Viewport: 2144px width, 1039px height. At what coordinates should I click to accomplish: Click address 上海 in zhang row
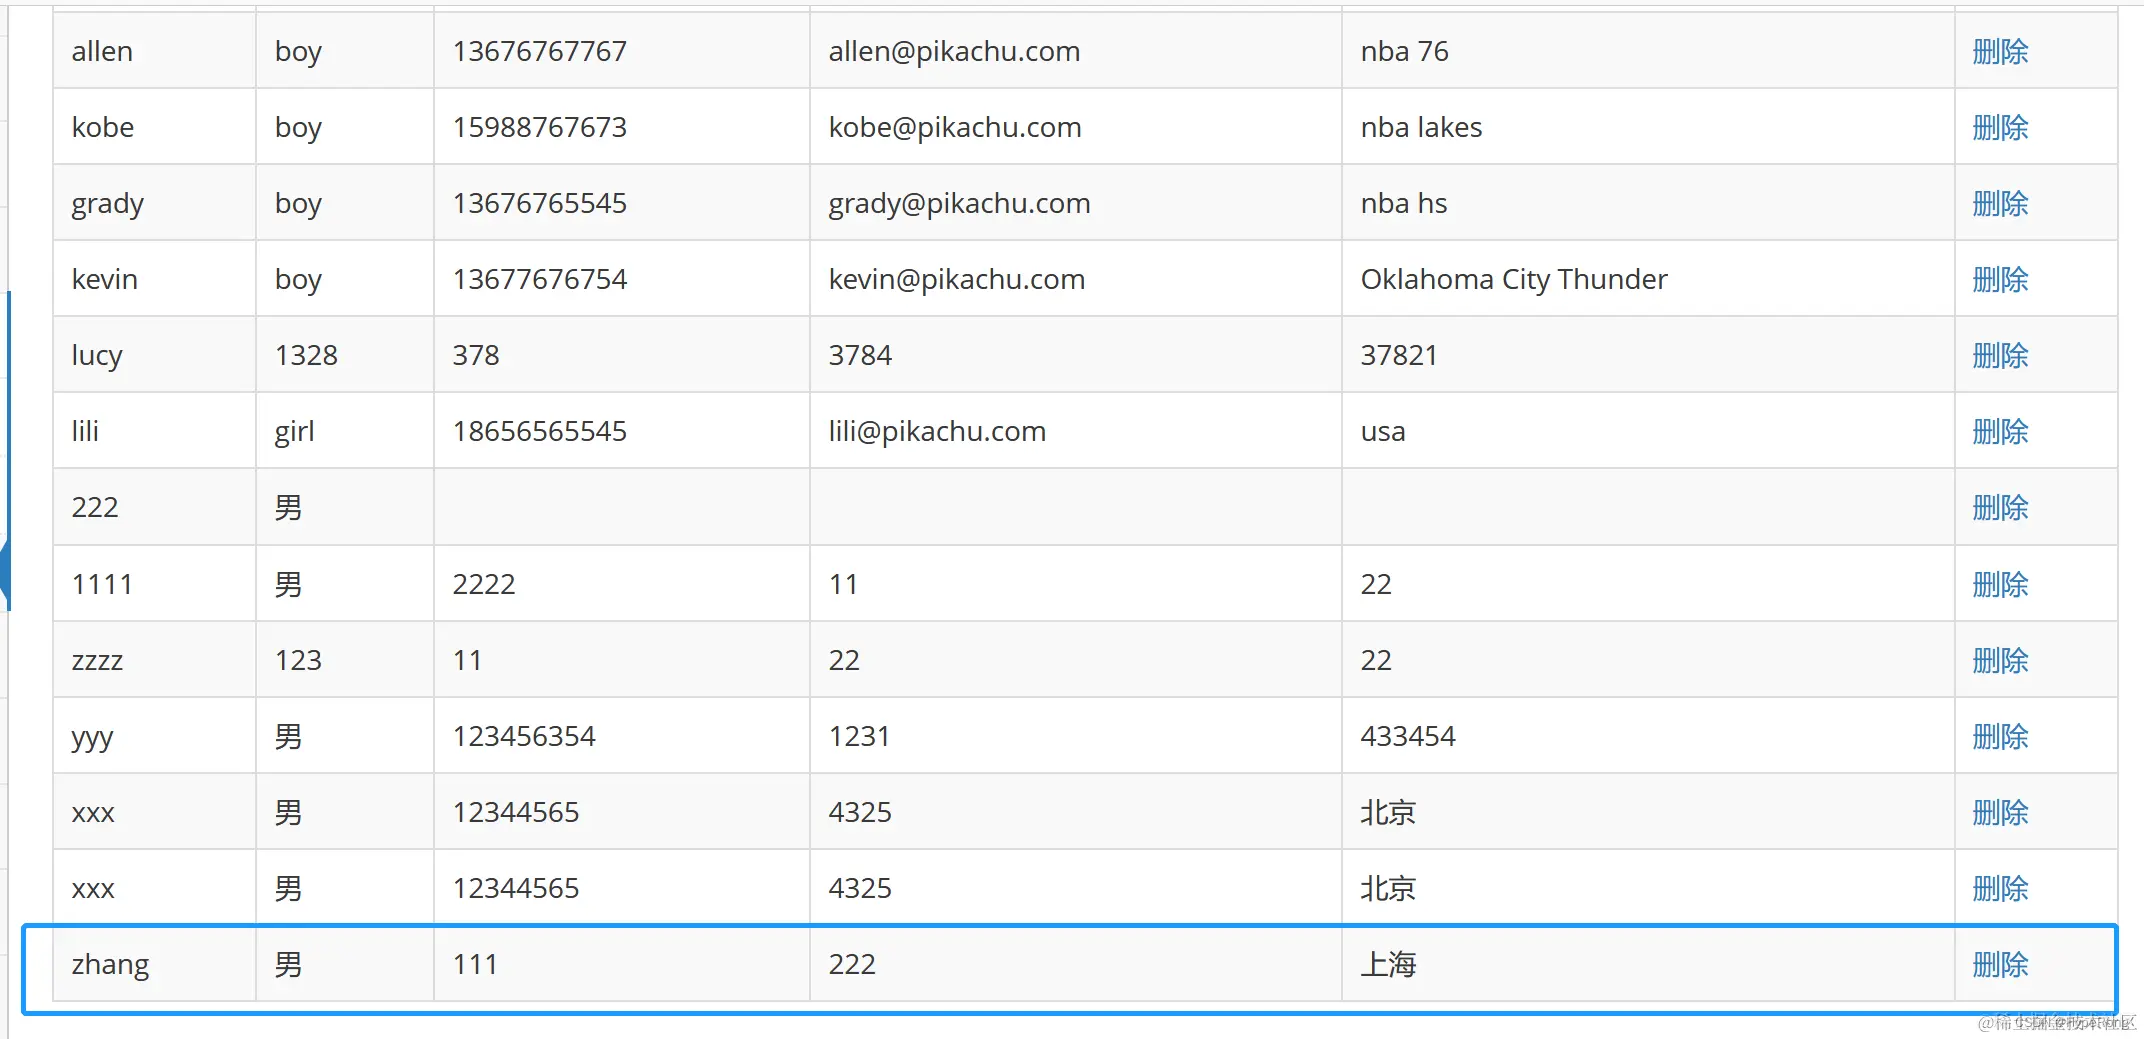click(1388, 964)
